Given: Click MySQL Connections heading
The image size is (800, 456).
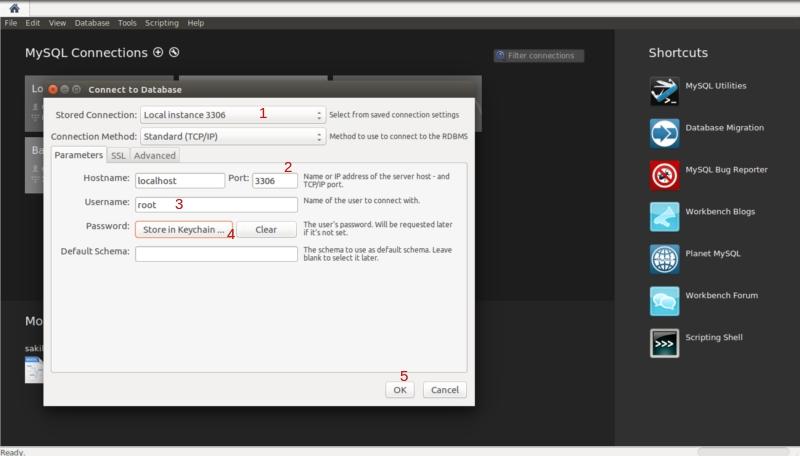Looking at the screenshot, I should coord(86,53).
